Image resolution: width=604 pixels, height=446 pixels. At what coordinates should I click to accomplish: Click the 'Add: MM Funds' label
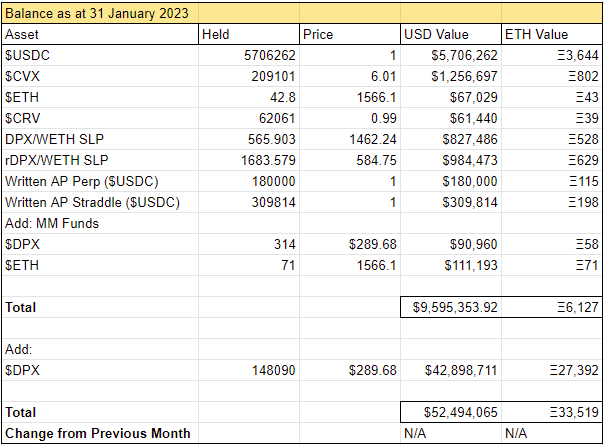(52, 223)
